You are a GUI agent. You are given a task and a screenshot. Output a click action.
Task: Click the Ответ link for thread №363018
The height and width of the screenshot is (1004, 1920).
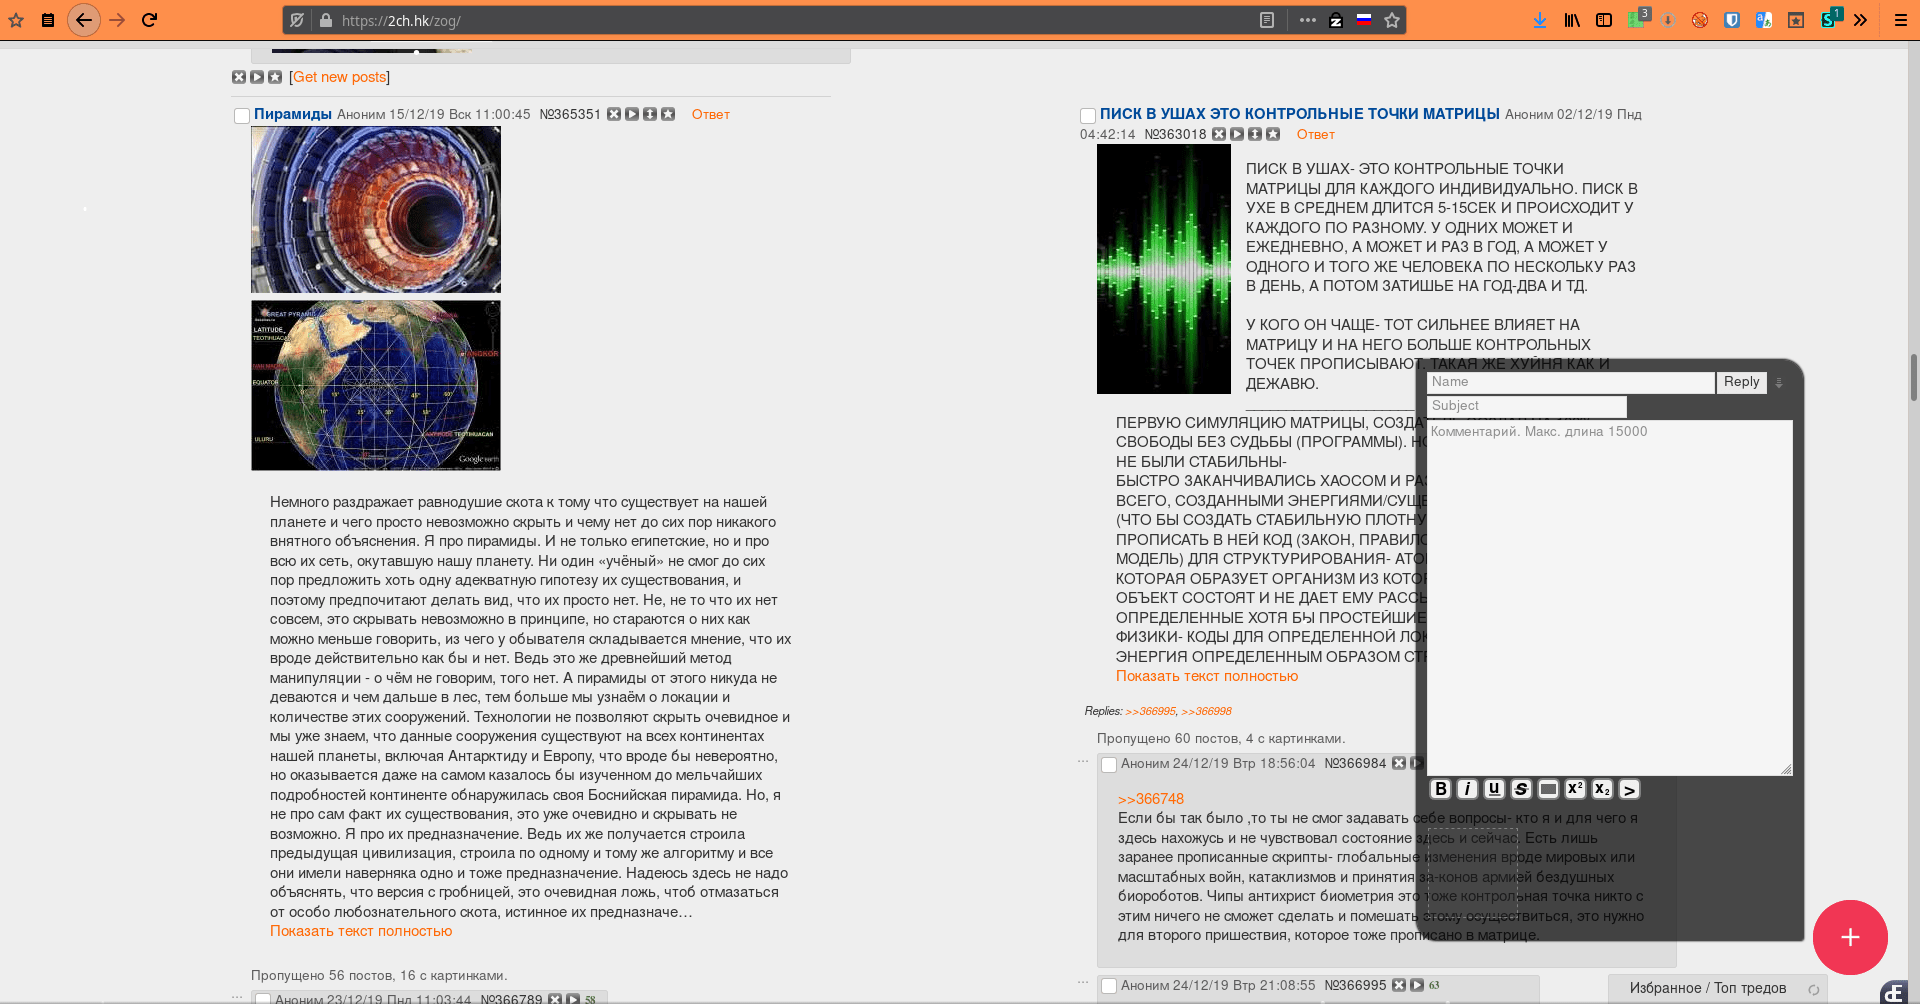click(1316, 134)
